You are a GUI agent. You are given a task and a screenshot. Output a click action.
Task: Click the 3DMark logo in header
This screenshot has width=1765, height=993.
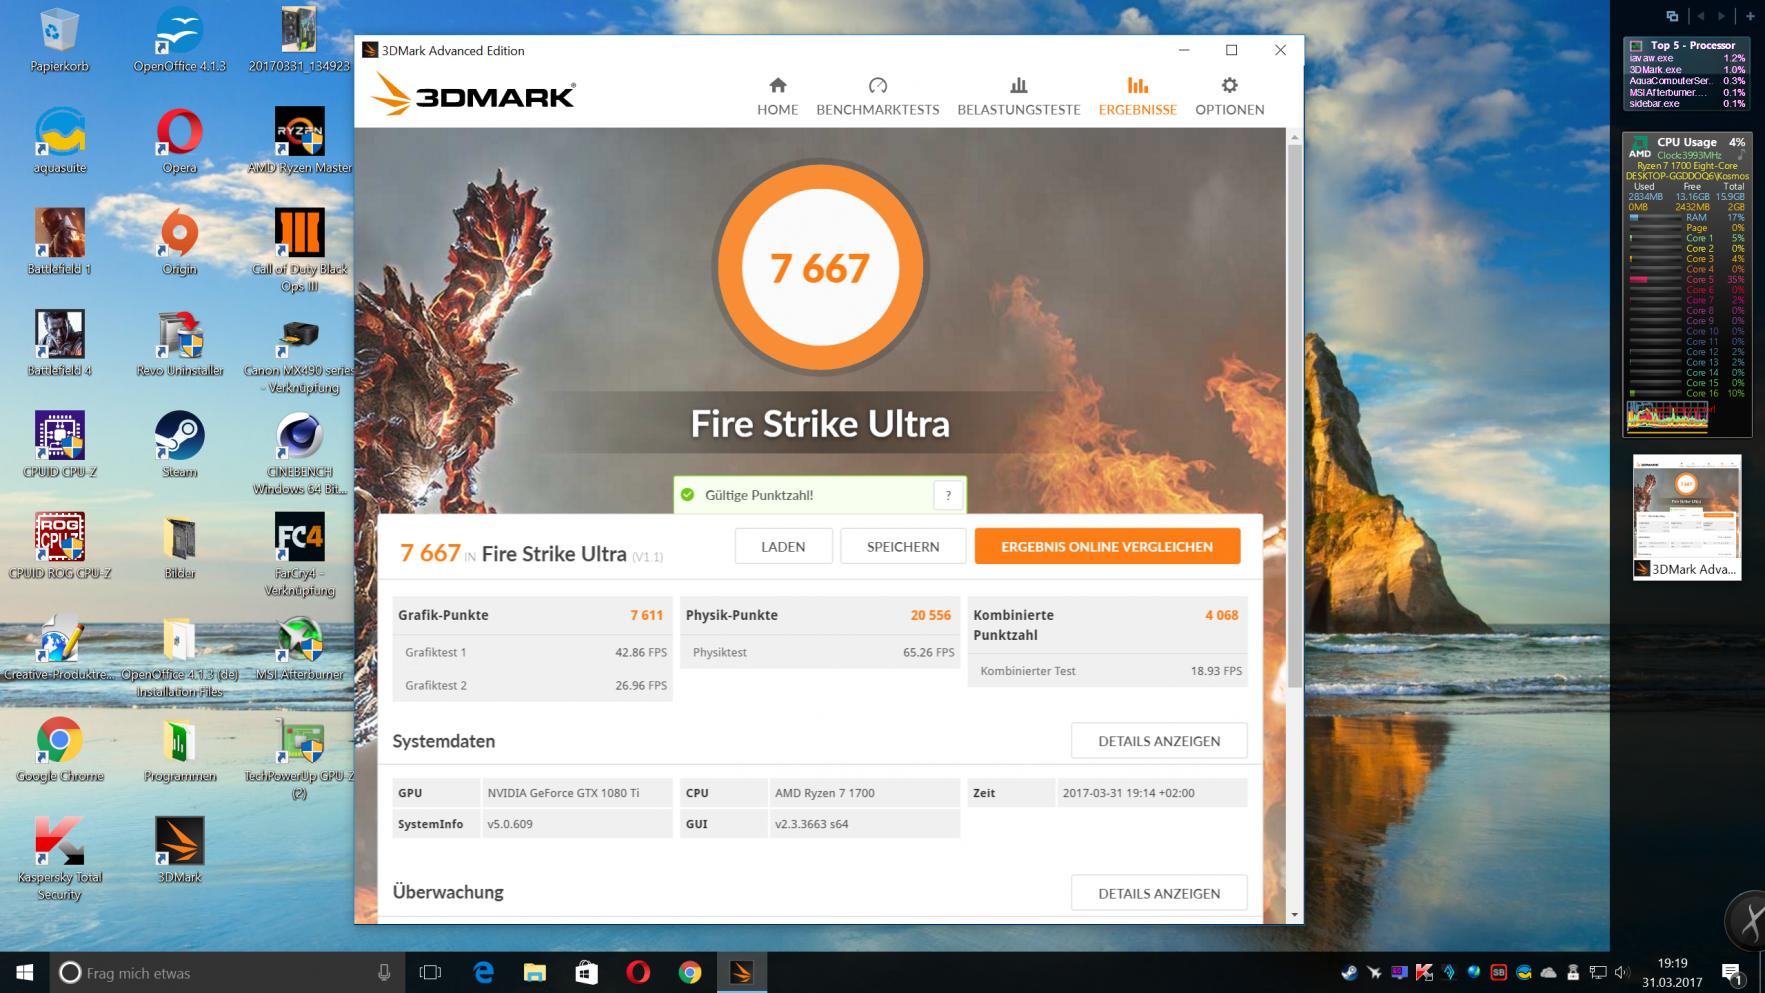[x=473, y=94]
